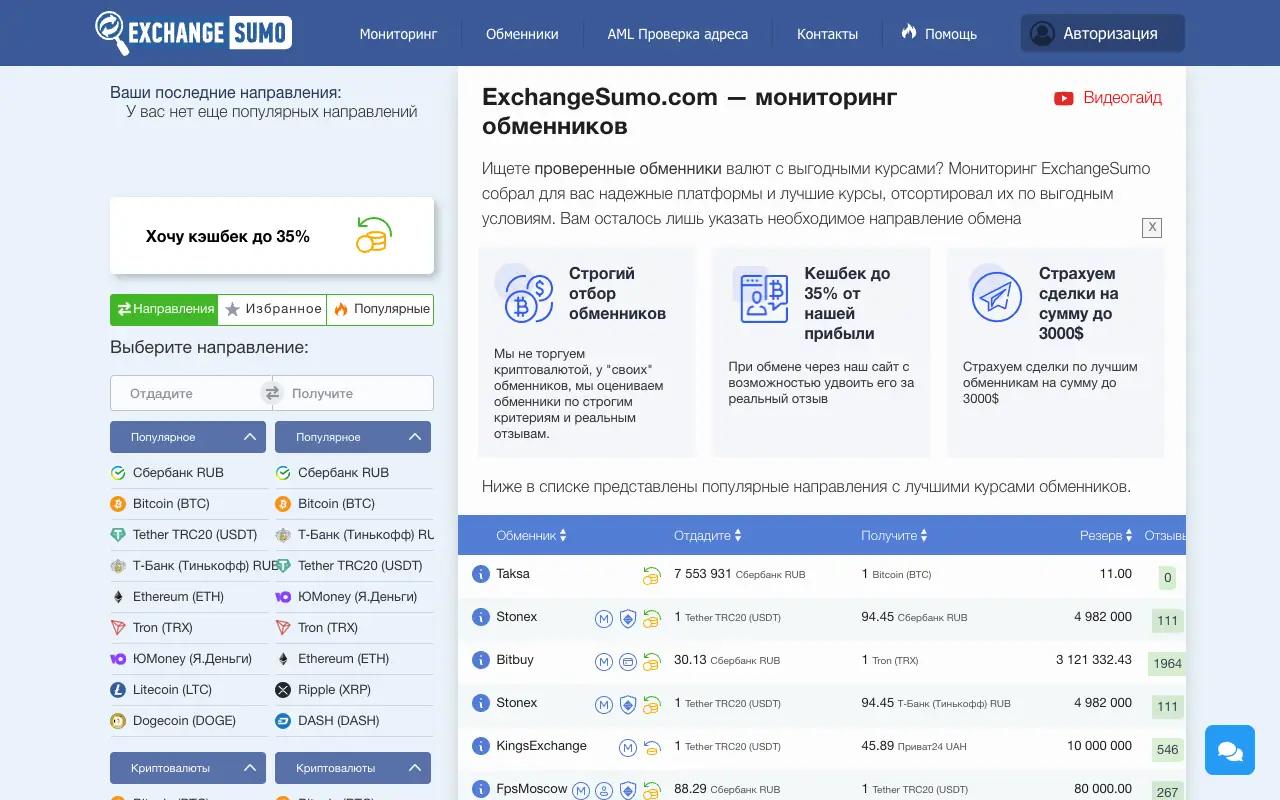The image size is (1280, 800).
Task: Open info icon for Bitbuy exchanger
Action: (481, 660)
